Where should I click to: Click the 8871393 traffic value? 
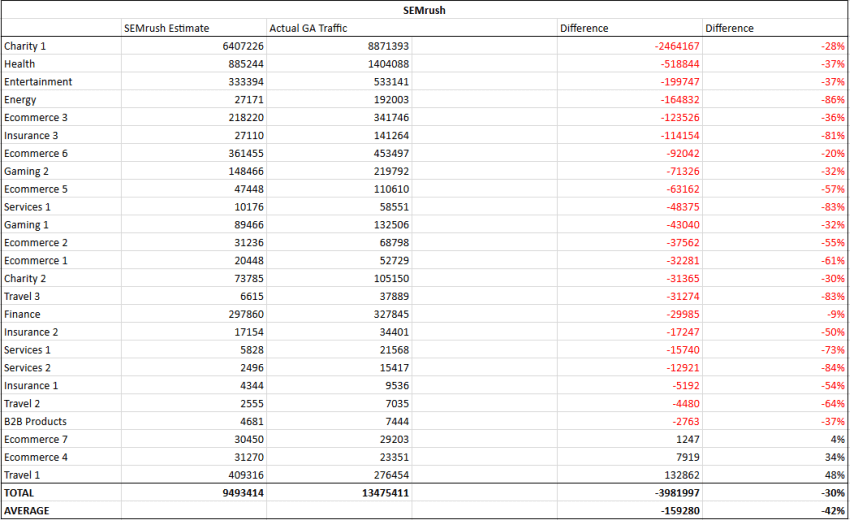point(339,46)
